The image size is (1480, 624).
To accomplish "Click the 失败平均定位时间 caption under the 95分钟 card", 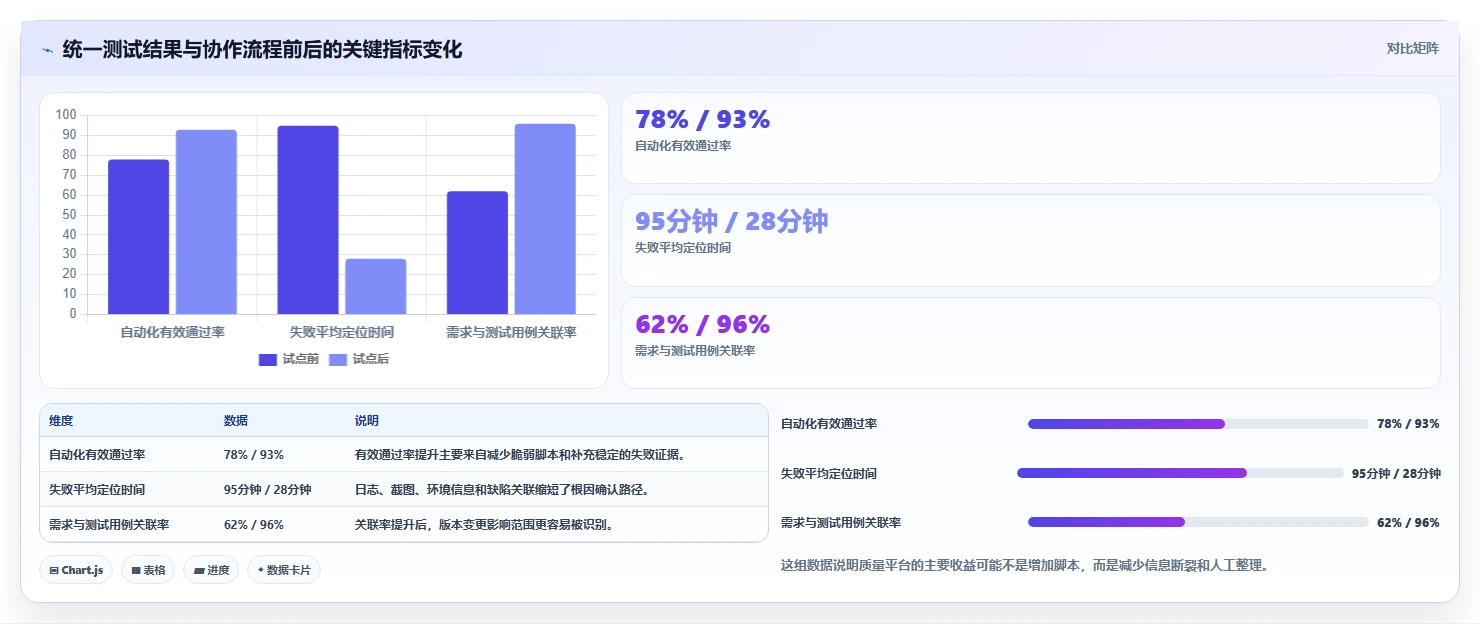I will [683, 248].
